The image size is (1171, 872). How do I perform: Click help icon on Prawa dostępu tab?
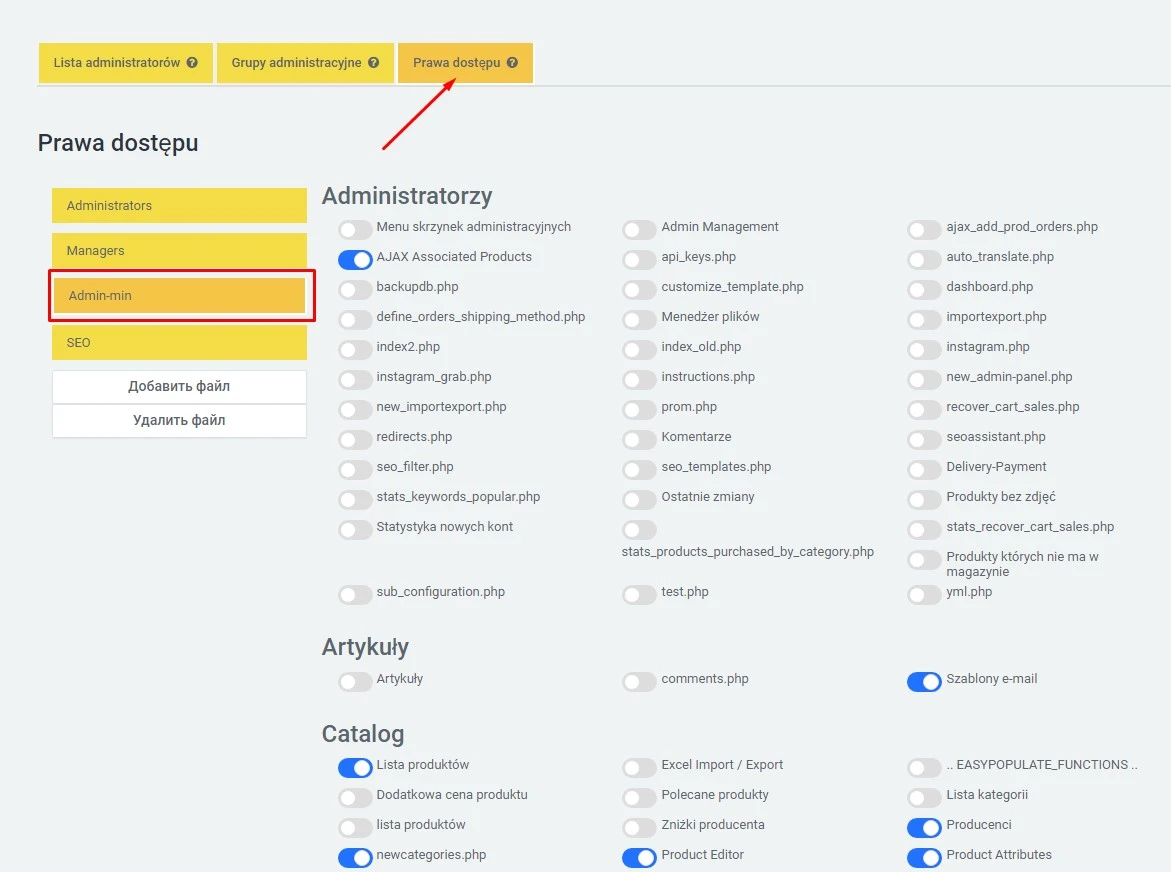(x=512, y=63)
